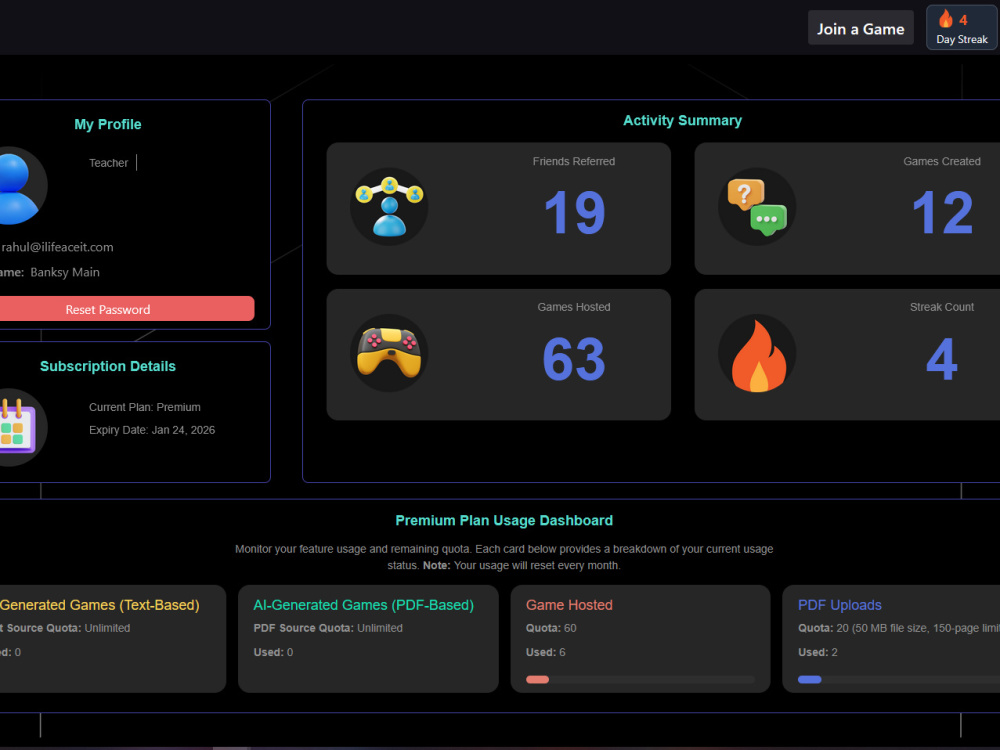Click the Streak Count label

[942, 307]
